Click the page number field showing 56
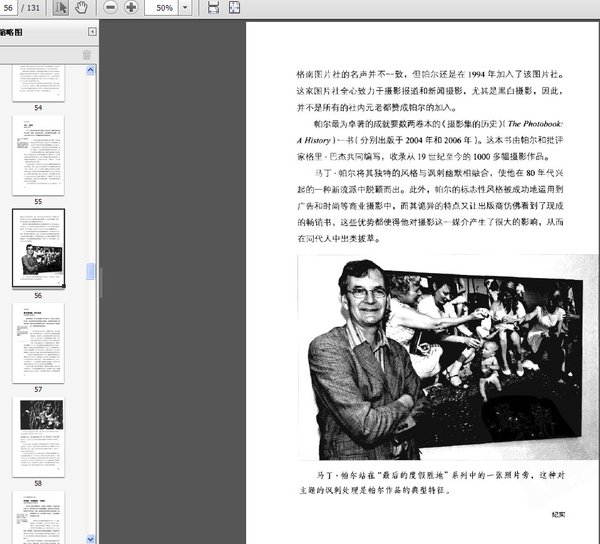Screen dimensions: 600x544 click(8, 8)
